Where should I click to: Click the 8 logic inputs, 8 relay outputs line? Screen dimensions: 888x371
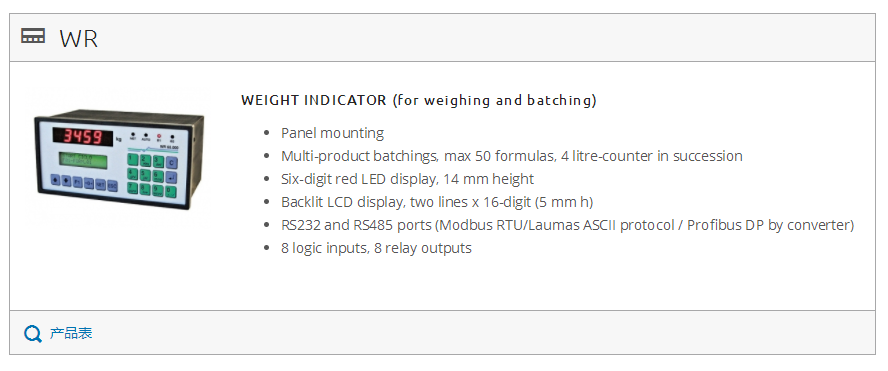(x=376, y=248)
